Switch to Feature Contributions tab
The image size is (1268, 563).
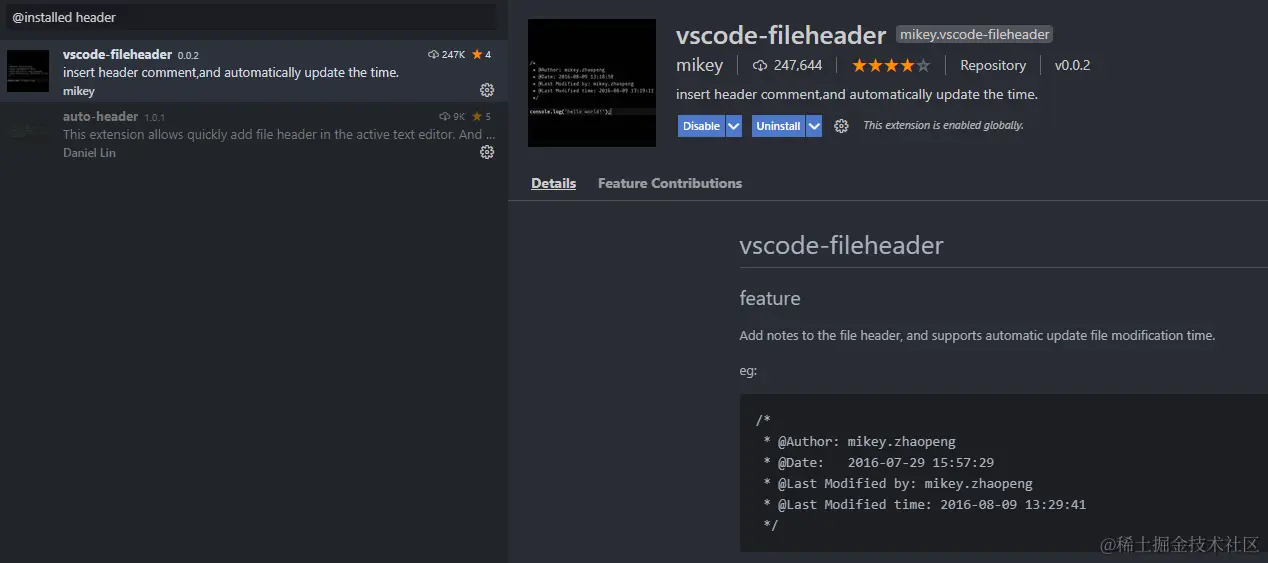pyautogui.click(x=670, y=183)
